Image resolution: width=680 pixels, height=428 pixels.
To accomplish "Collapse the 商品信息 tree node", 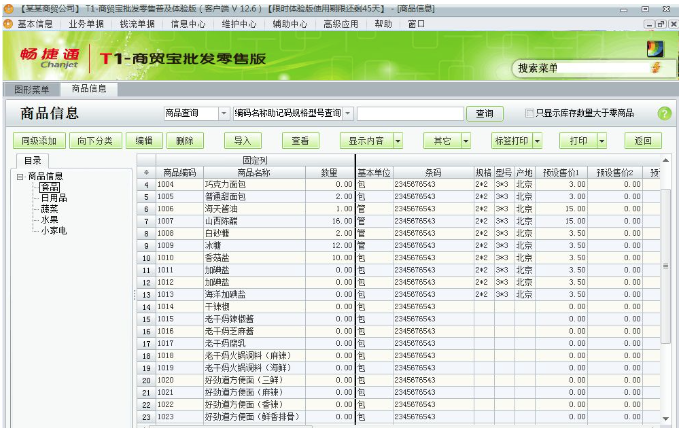I will point(20,176).
